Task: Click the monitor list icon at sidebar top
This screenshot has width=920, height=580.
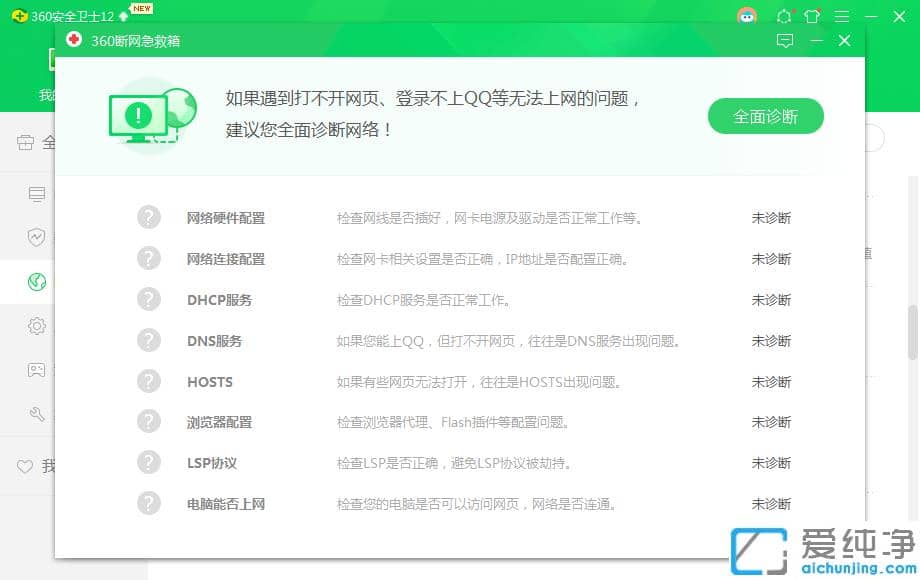Action: click(37, 193)
